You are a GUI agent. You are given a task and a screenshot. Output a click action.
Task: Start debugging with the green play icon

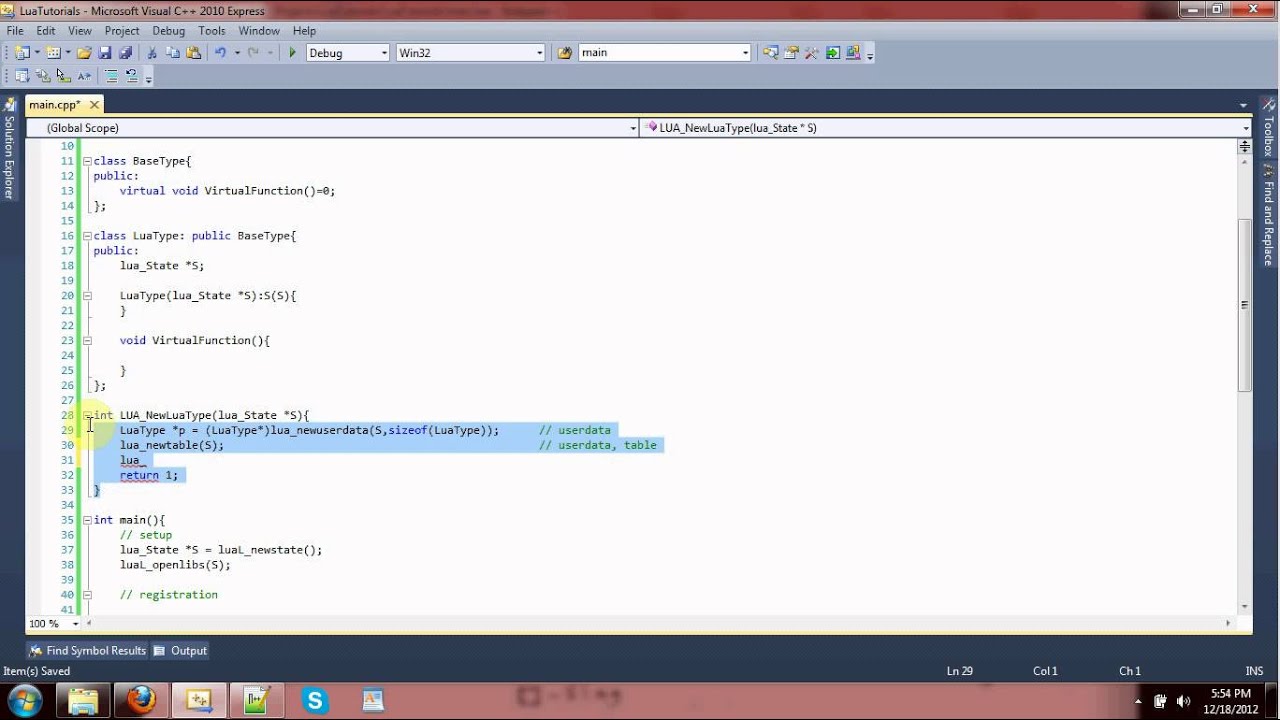[293, 53]
